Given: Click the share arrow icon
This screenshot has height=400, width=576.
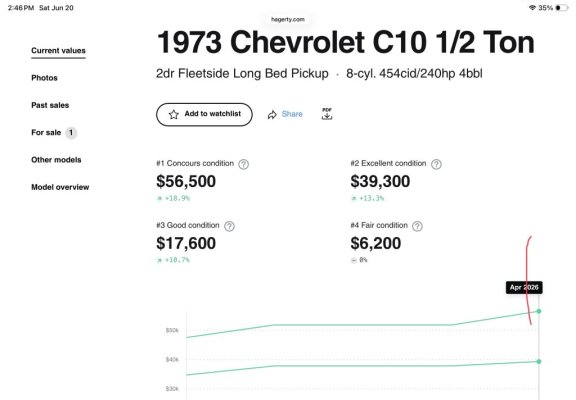Looking at the screenshot, I should pyautogui.click(x=272, y=115).
